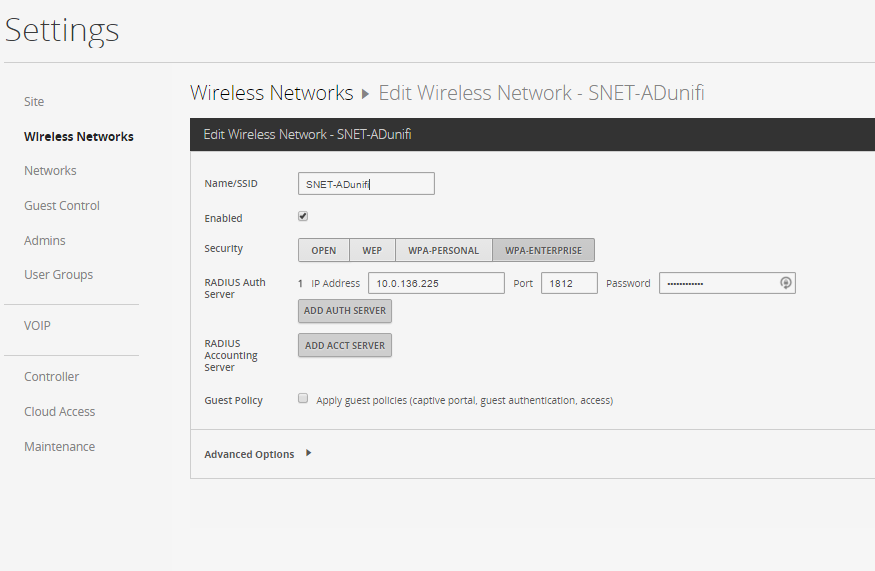Choose WPA-PERSONAL security option

point(444,250)
